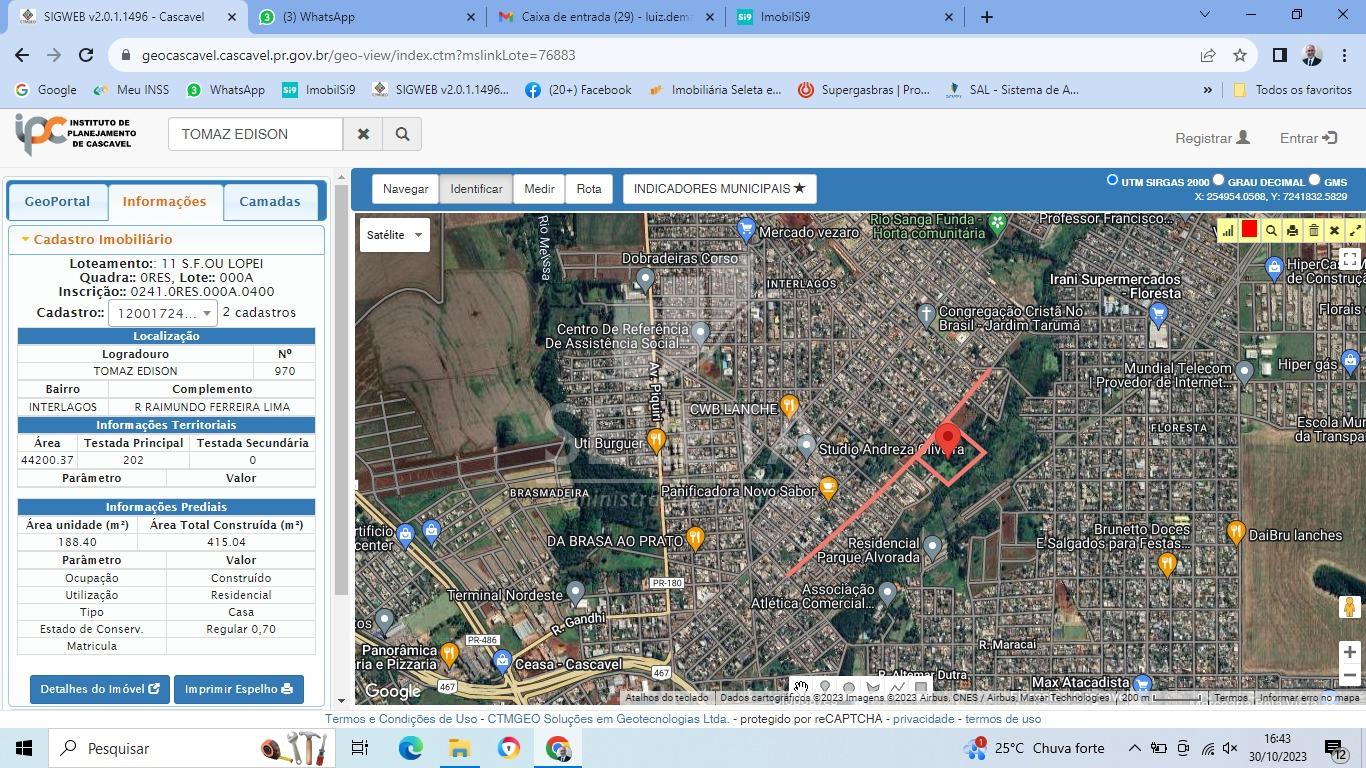Clear the TOMAZ EDISON search text
The height and width of the screenshot is (768, 1366).
363,134
